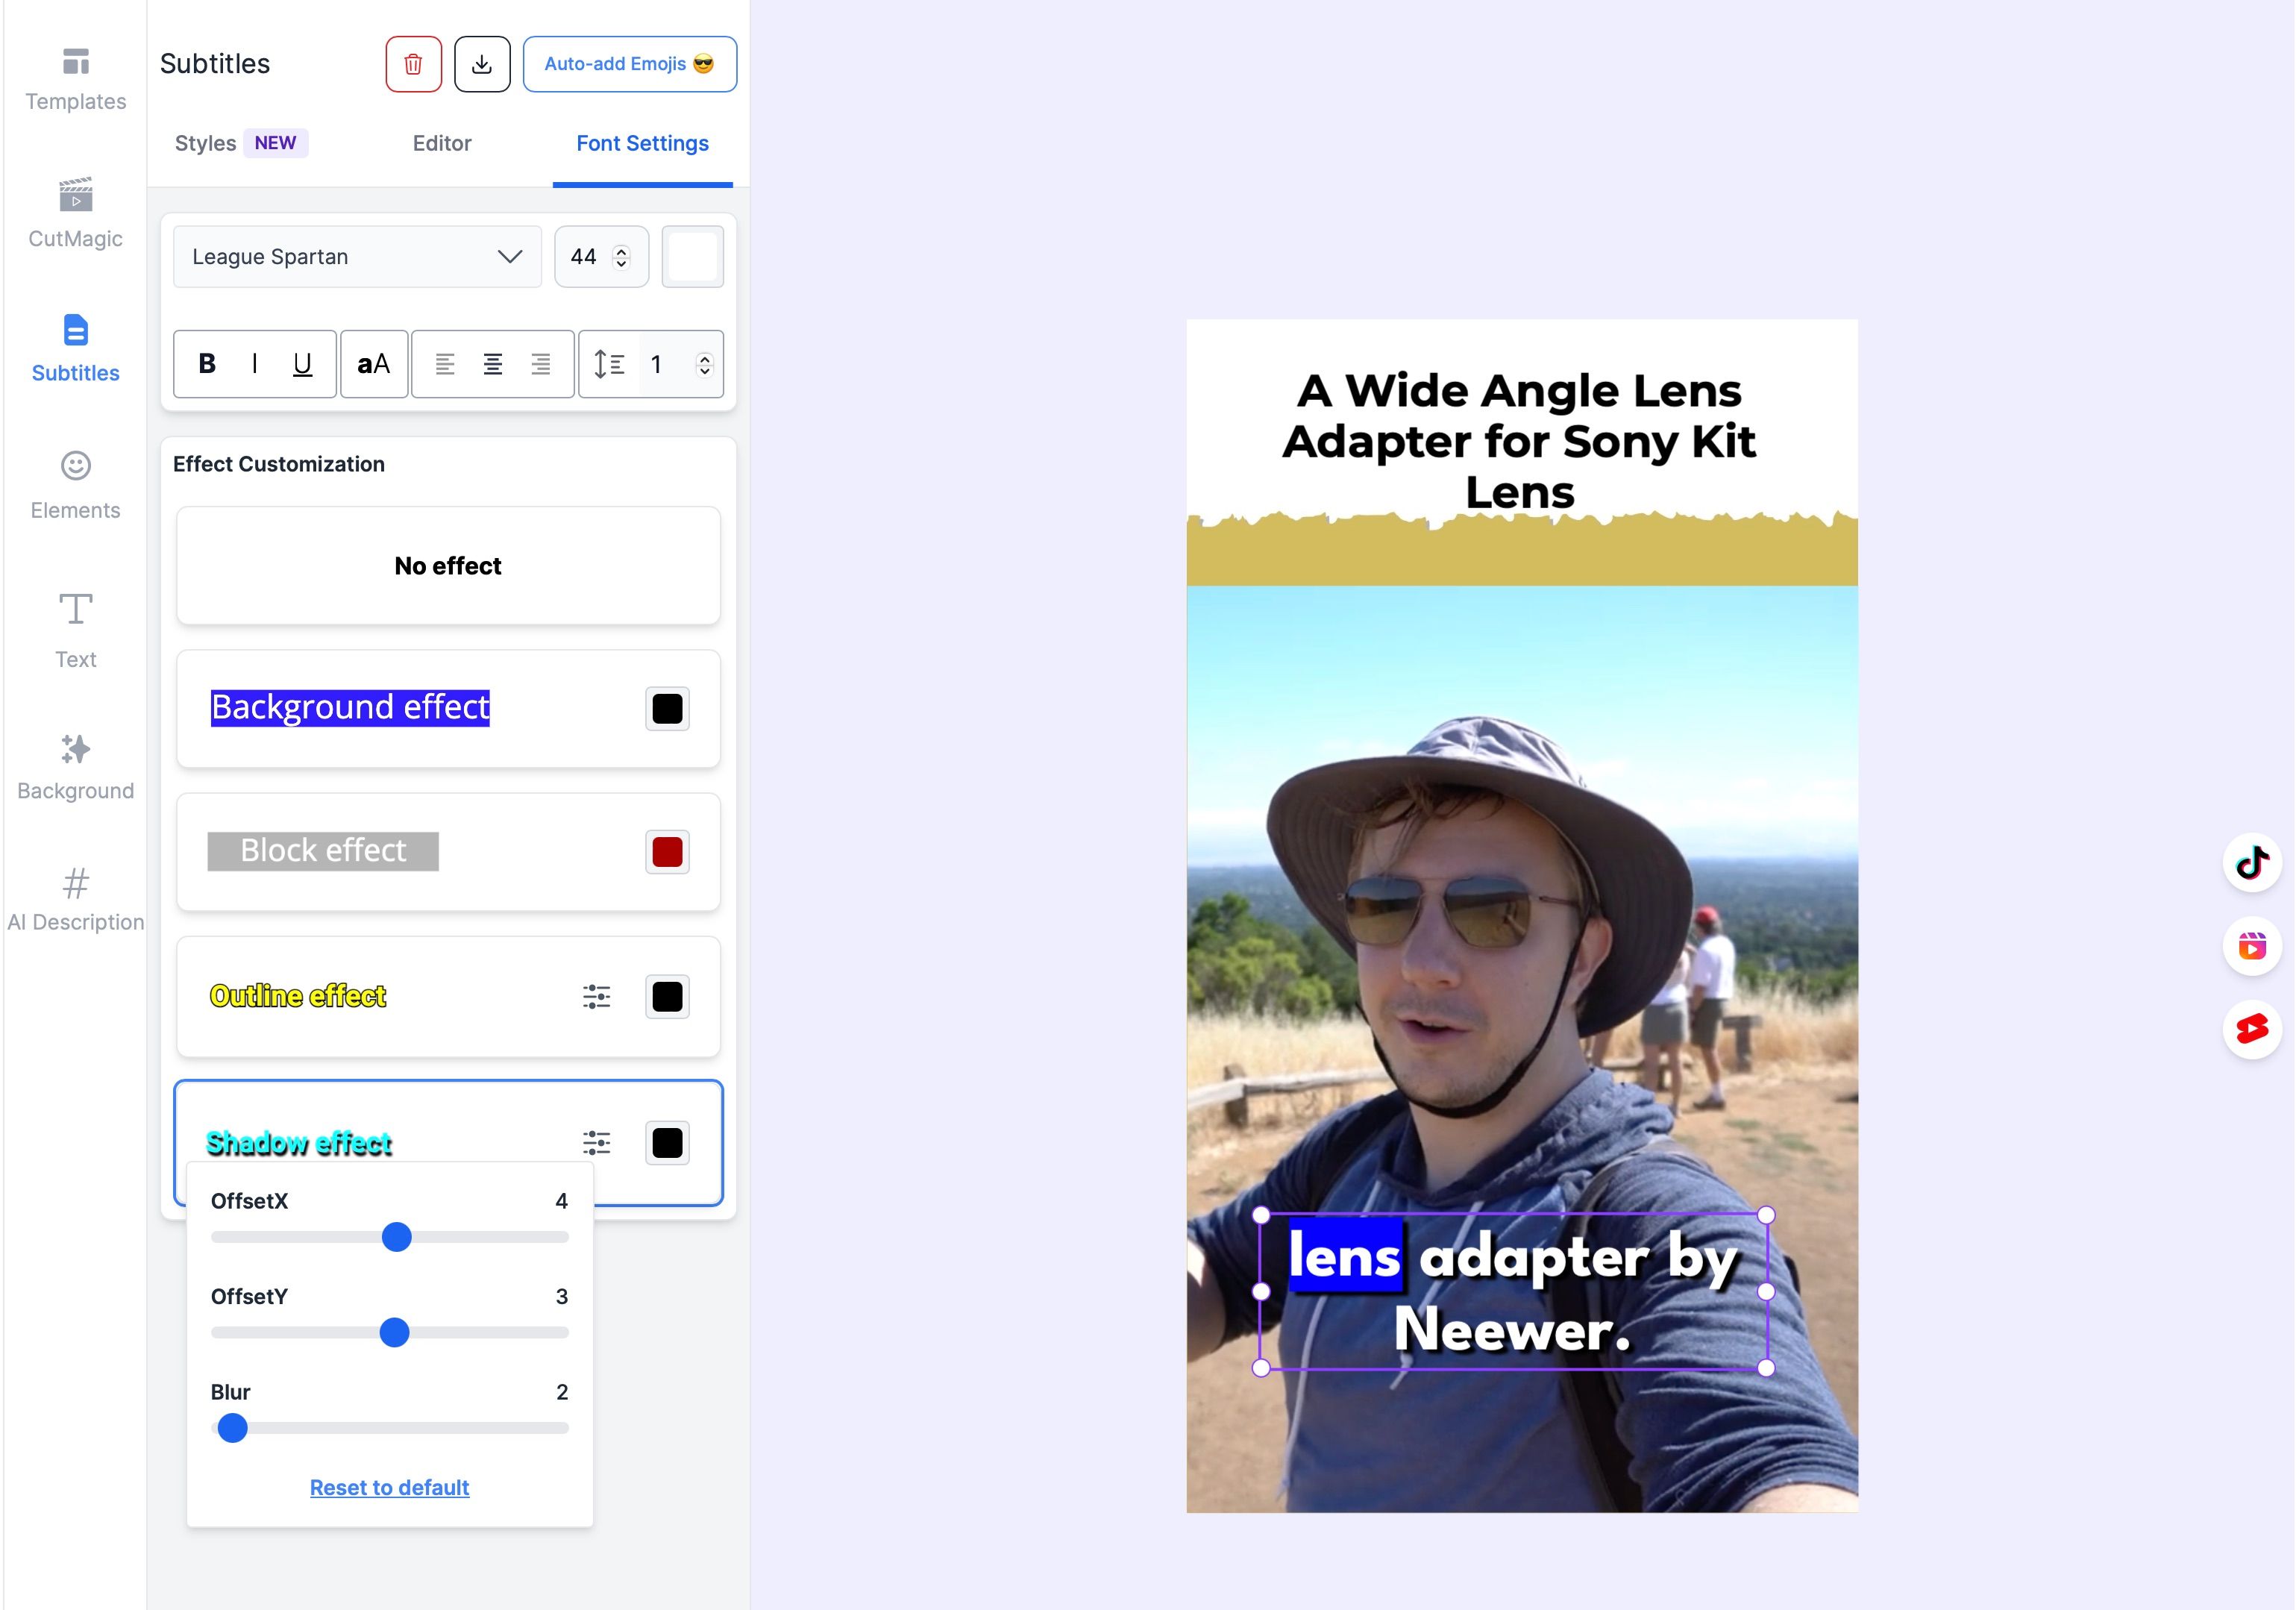
Task: Align subtitle text left
Action: point(445,364)
